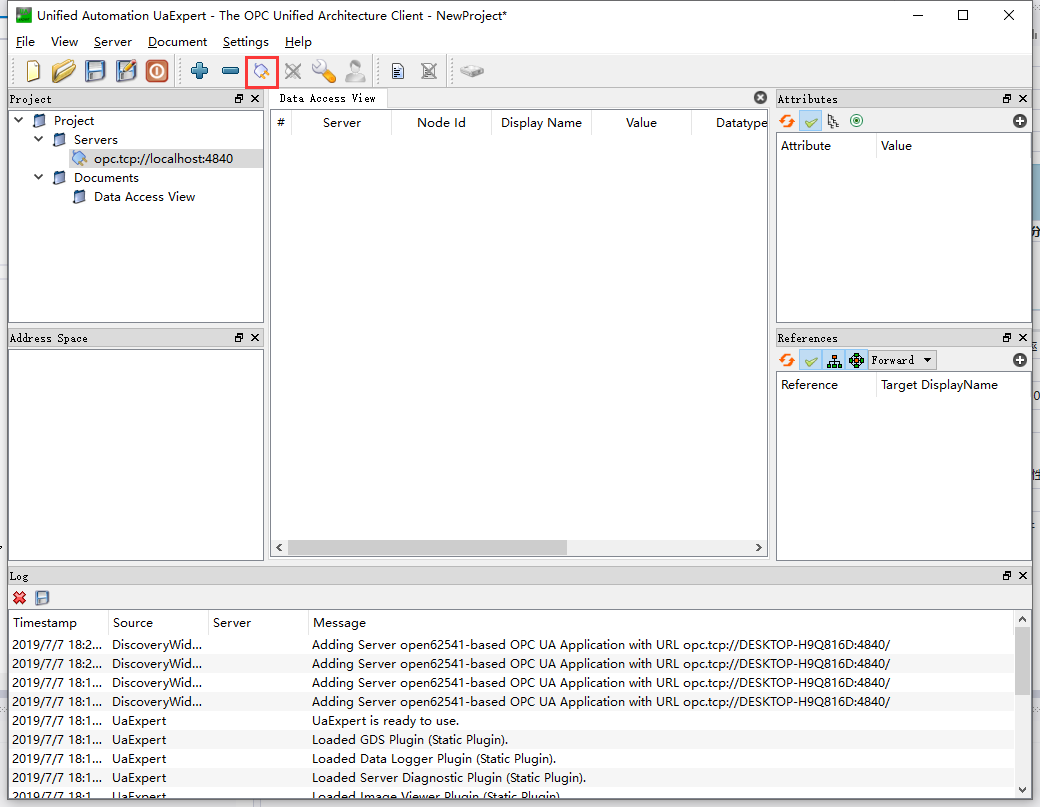
Task: Create a new project with the blank page icon
Action: coord(32,71)
